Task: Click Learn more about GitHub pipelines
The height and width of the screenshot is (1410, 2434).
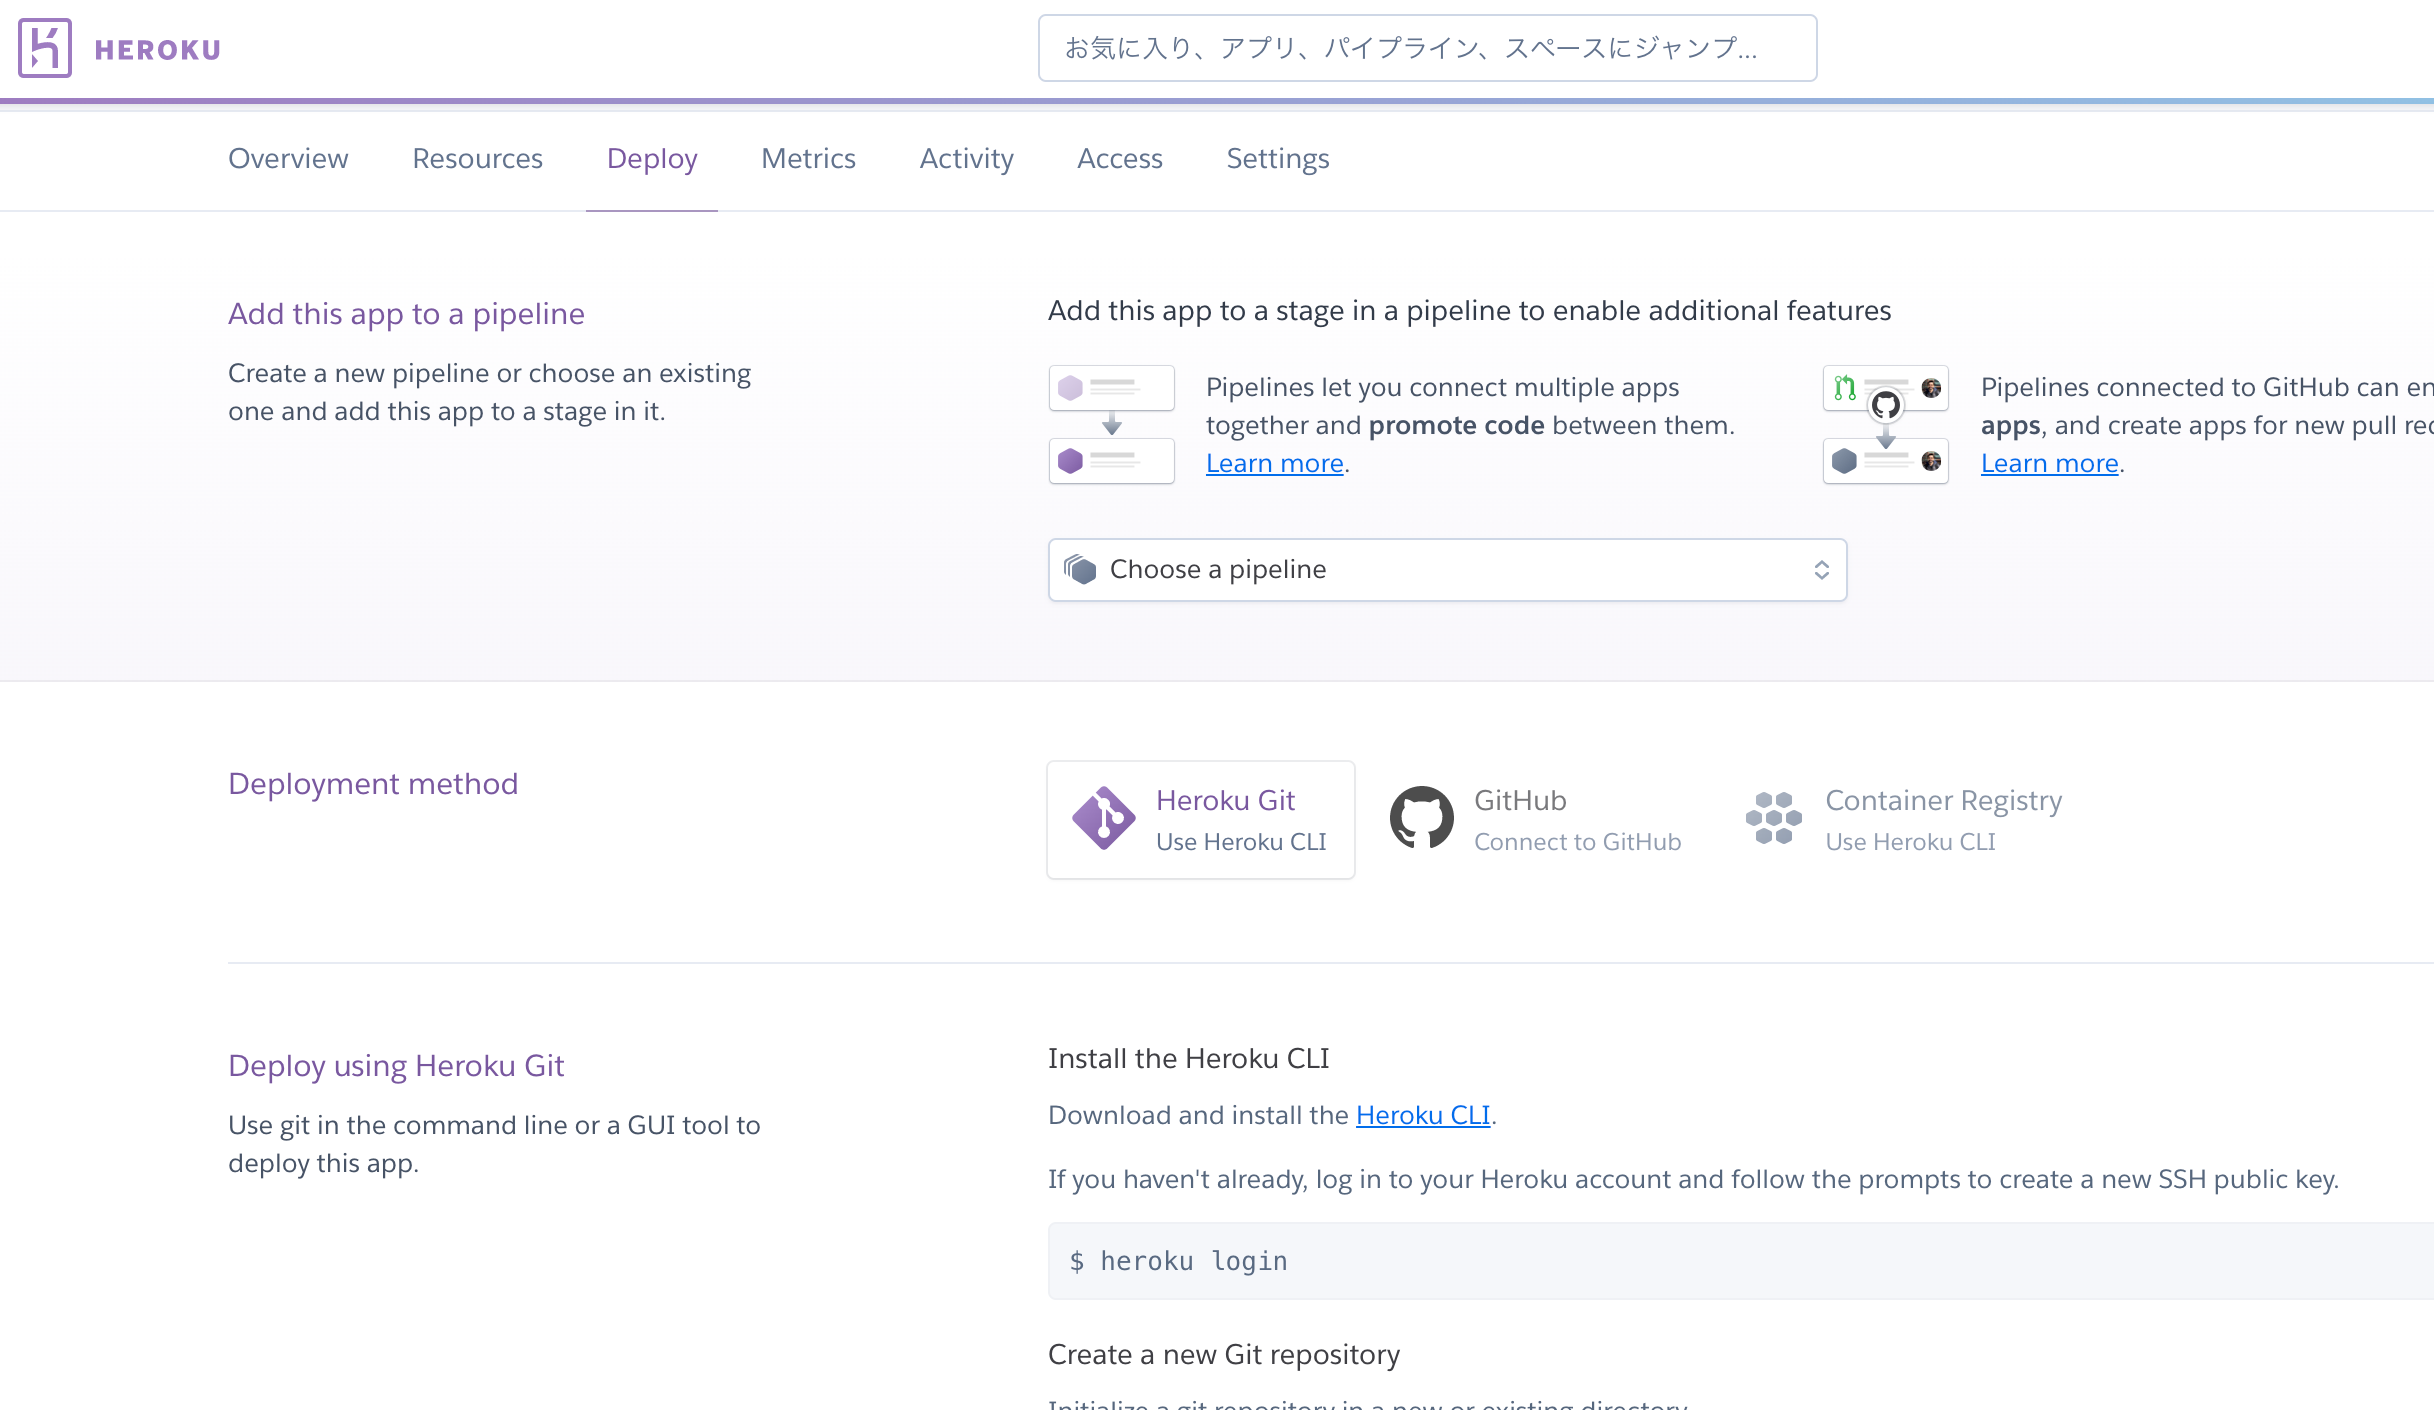Action: 2049,464
